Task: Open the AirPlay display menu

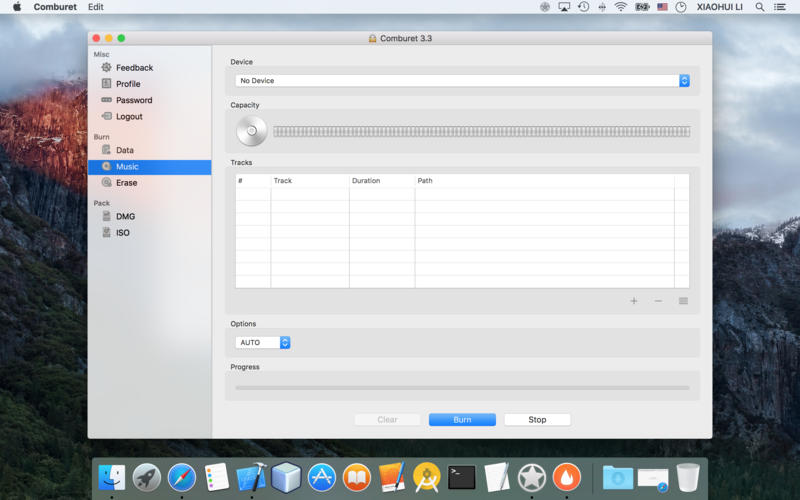Action: pyautogui.click(x=564, y=7)
